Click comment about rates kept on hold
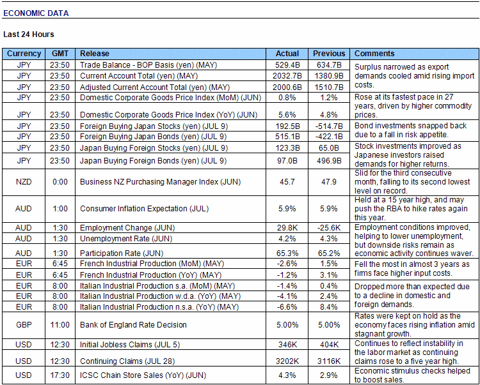 click(x=414, y=325)
